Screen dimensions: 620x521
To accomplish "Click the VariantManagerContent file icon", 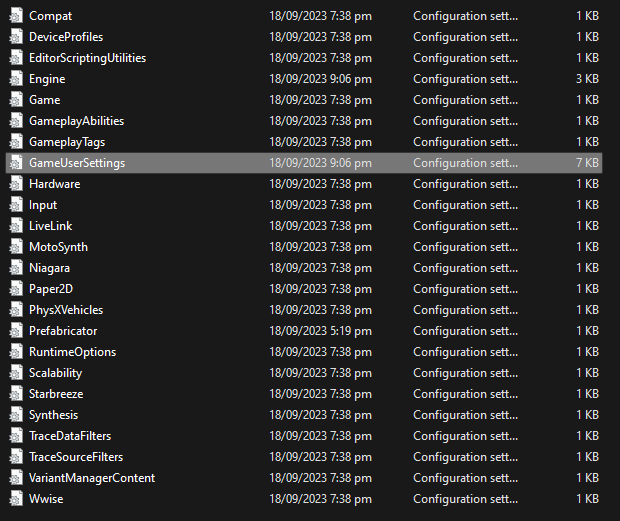I will (16, 478).
